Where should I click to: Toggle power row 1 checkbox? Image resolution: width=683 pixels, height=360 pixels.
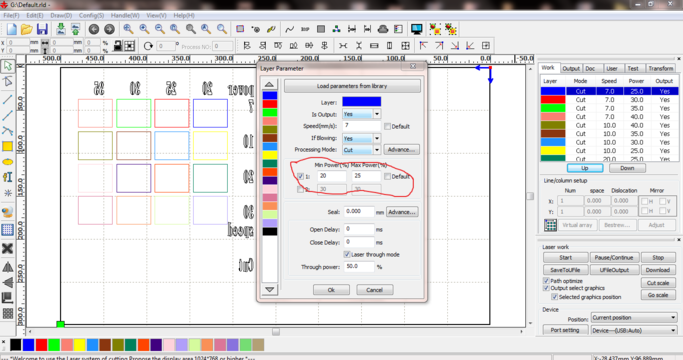tap(300, 176)
